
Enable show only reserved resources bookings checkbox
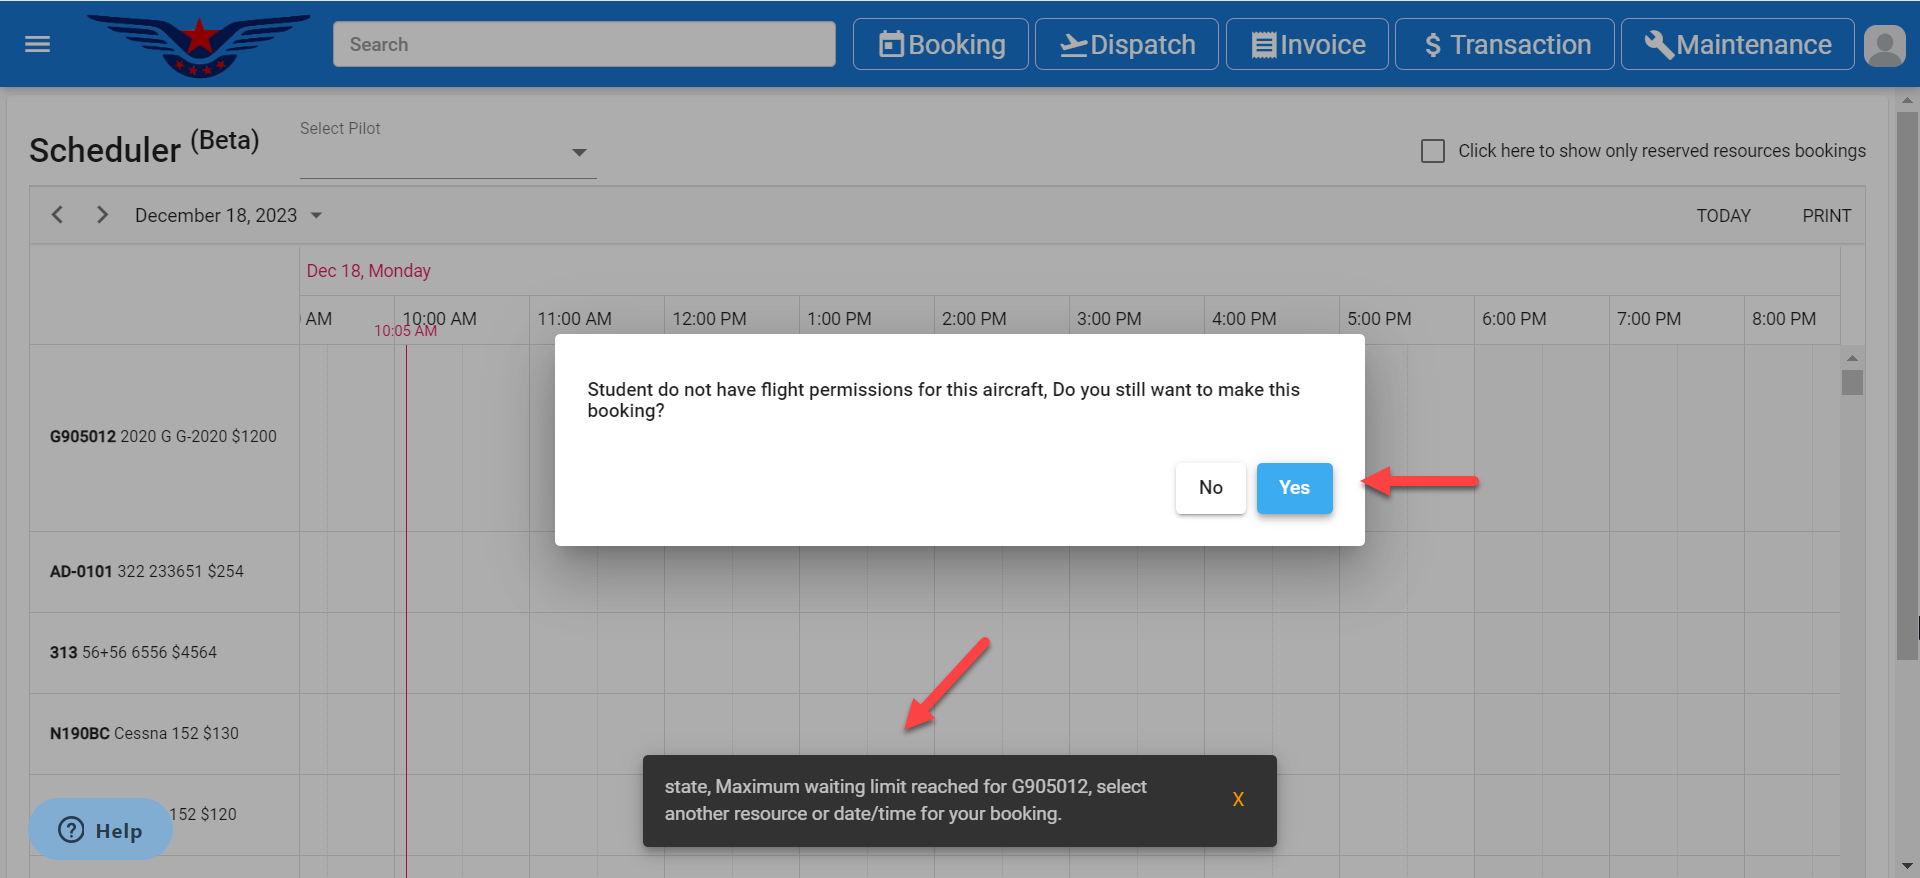click(x=1433, y=151)
